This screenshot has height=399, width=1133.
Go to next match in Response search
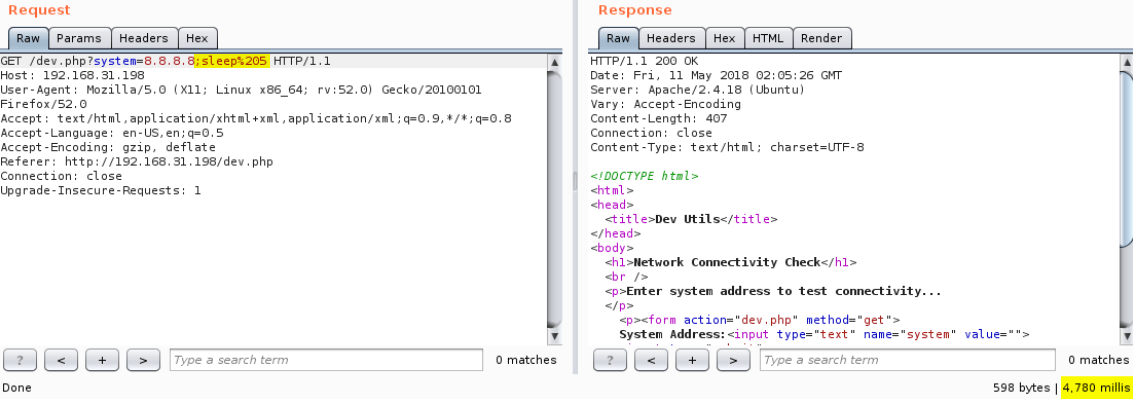tap(733, 359)
